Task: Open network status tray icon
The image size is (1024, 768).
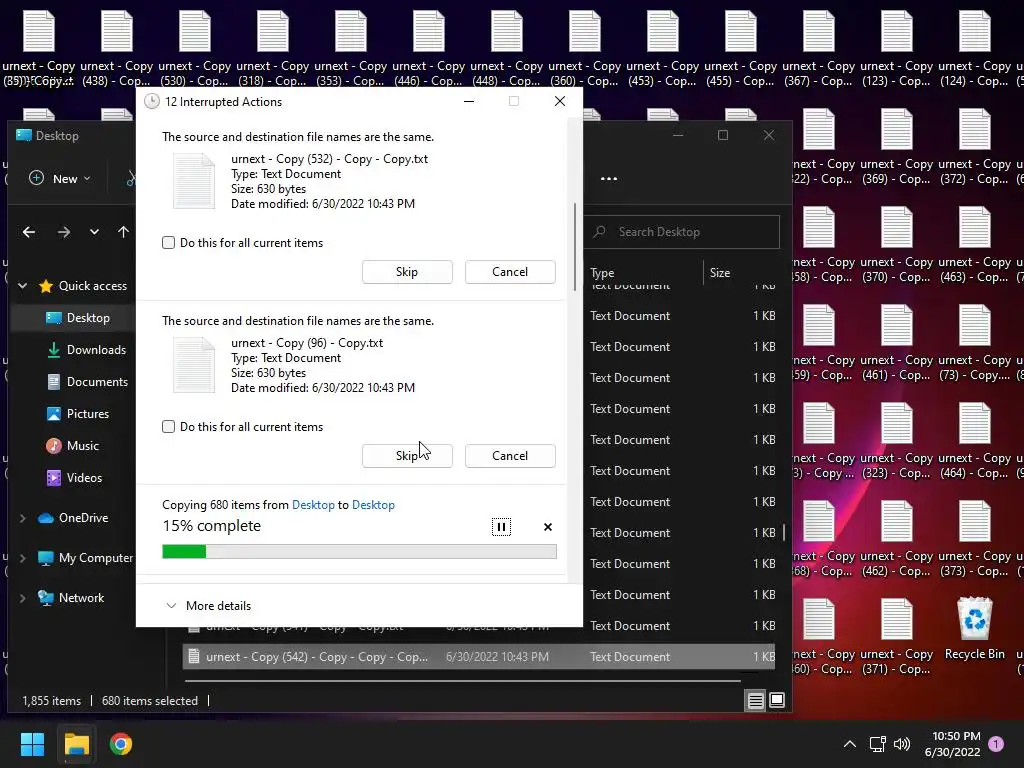Action: [877, 744]
